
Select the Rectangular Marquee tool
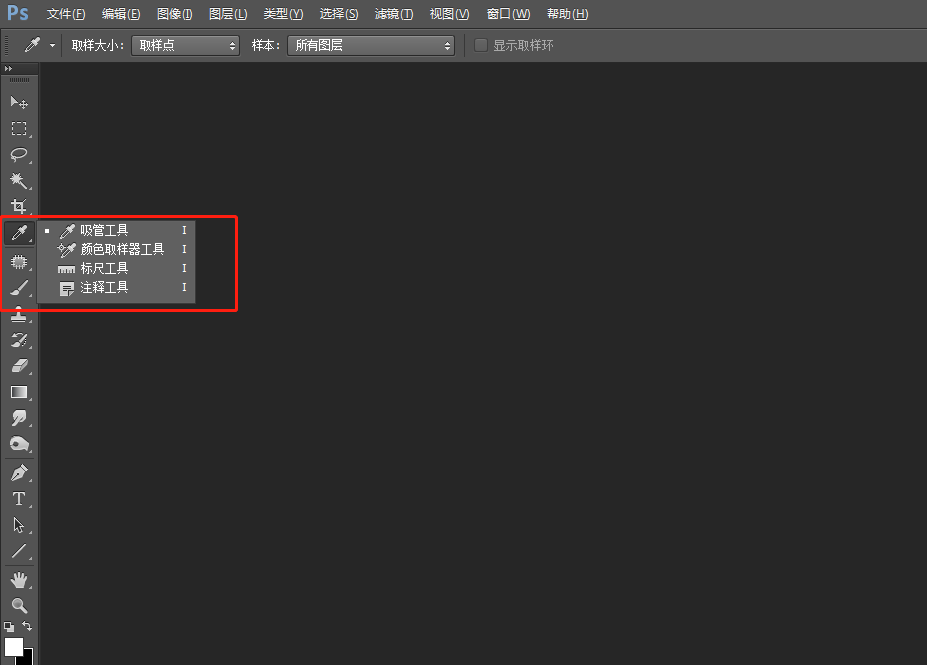19,128
